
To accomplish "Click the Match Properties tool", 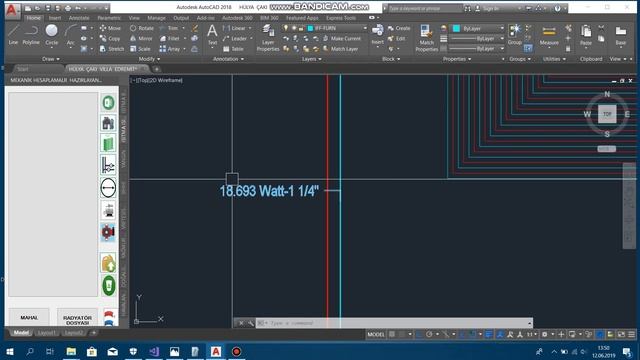I will coord(427,38).
